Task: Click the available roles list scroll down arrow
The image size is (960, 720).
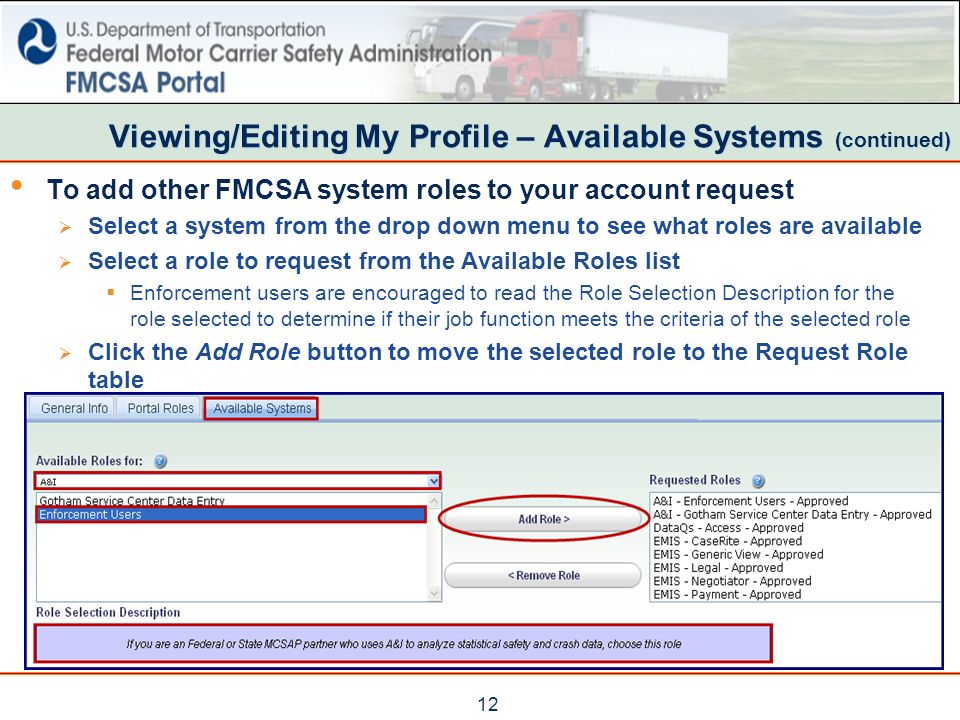Action: tap(435, 593)
